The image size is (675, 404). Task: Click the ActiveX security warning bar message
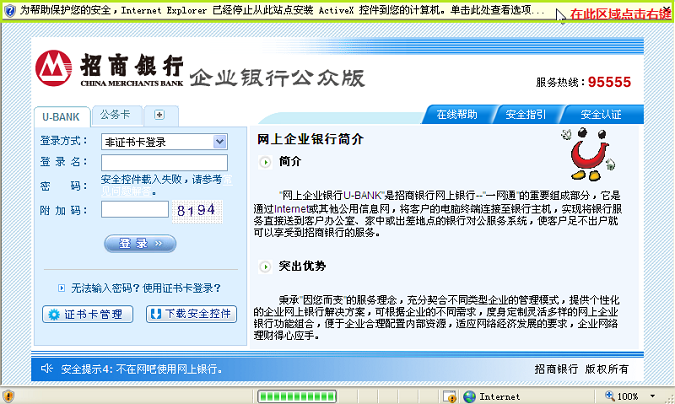click(282, 10)
